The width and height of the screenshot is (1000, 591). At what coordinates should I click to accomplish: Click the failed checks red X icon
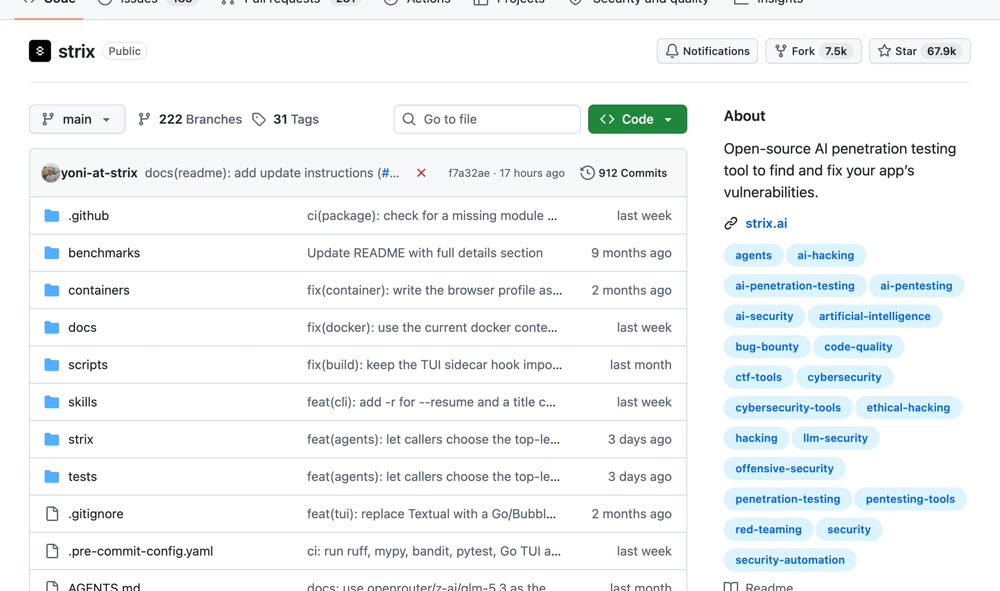(x=421, y=173)
